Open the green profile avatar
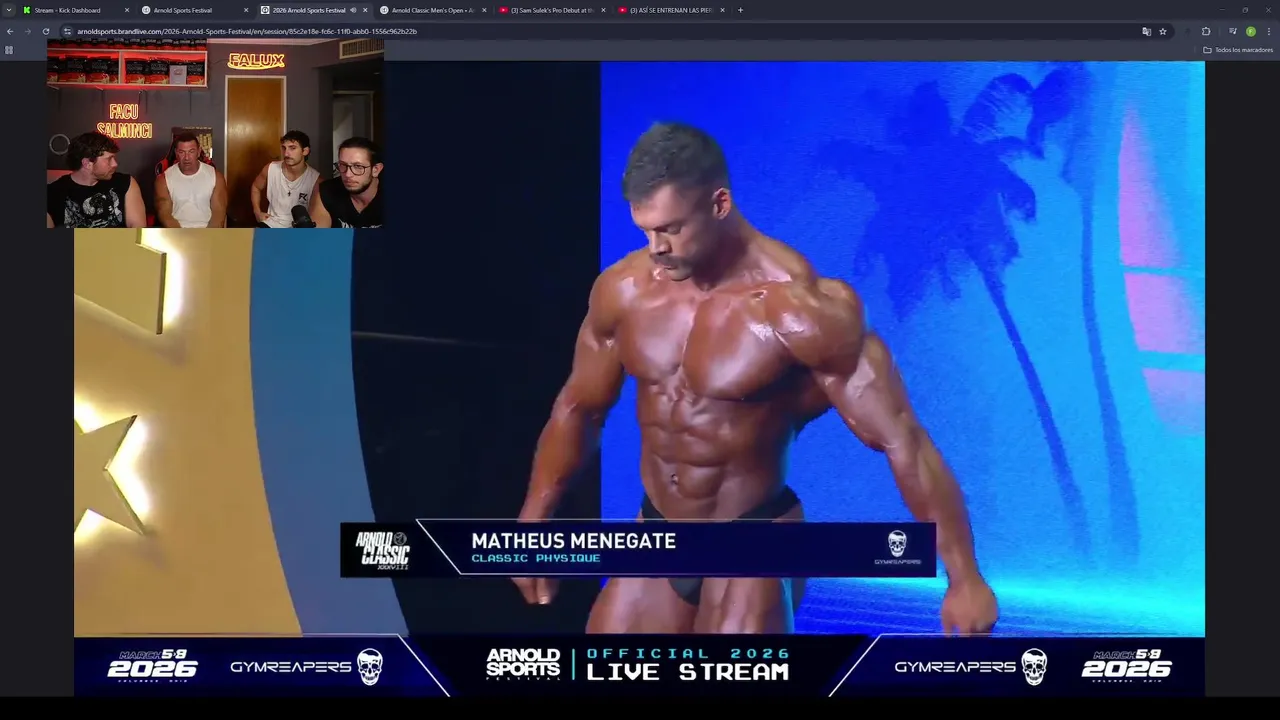Viewport: 1280px width, 720px height. [1251, 31]
